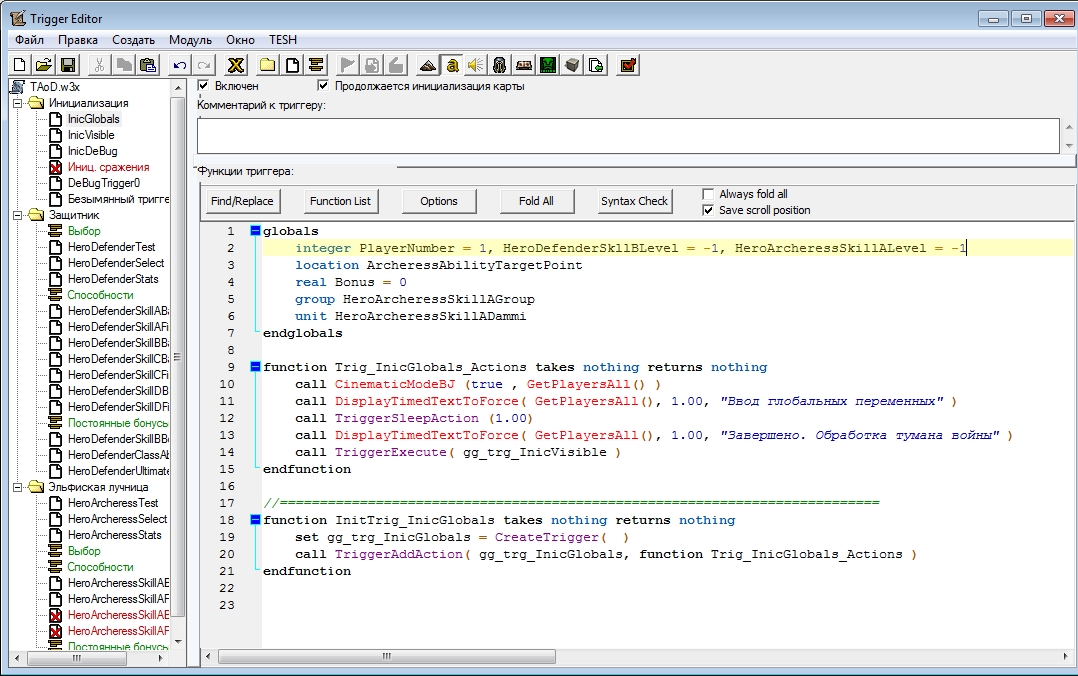Screen dimensions: 1078x676
Task: Open the Variables editor (yellow X icon)
Action: click(236, 65)
